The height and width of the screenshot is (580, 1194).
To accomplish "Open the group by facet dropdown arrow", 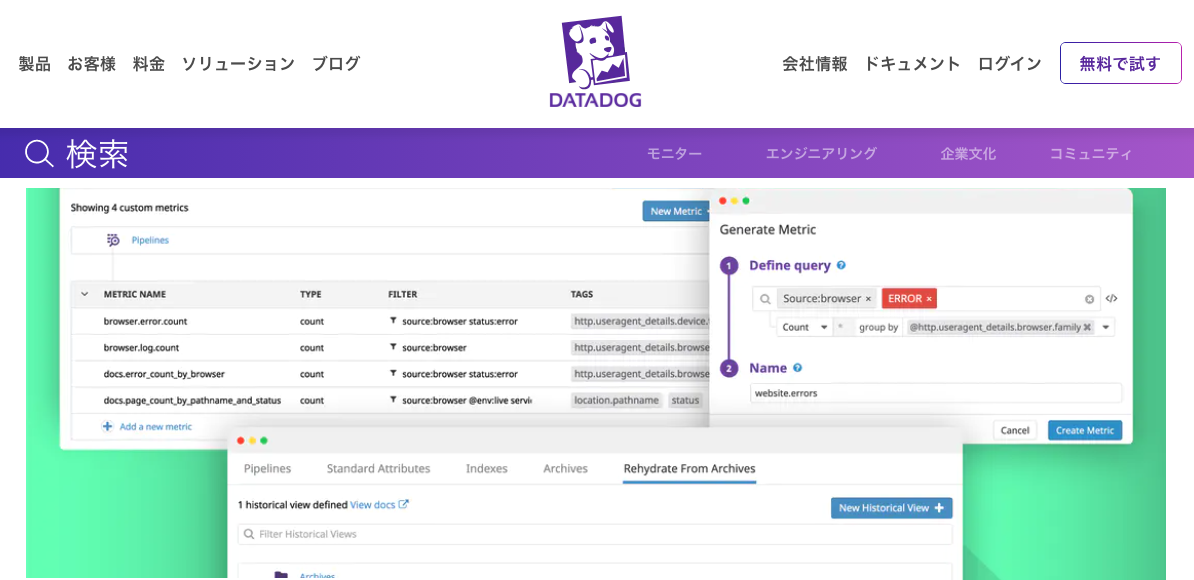I will 1106,327.
